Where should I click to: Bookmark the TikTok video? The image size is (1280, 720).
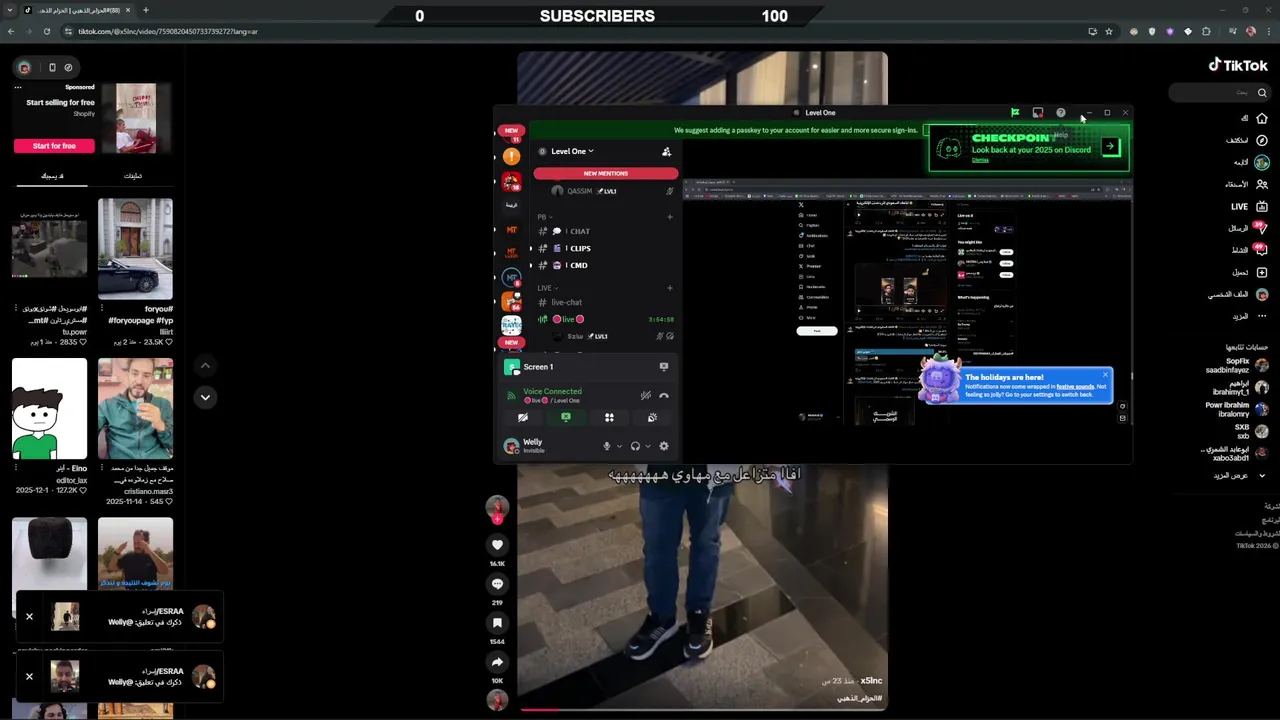click(x=497, y=623)
